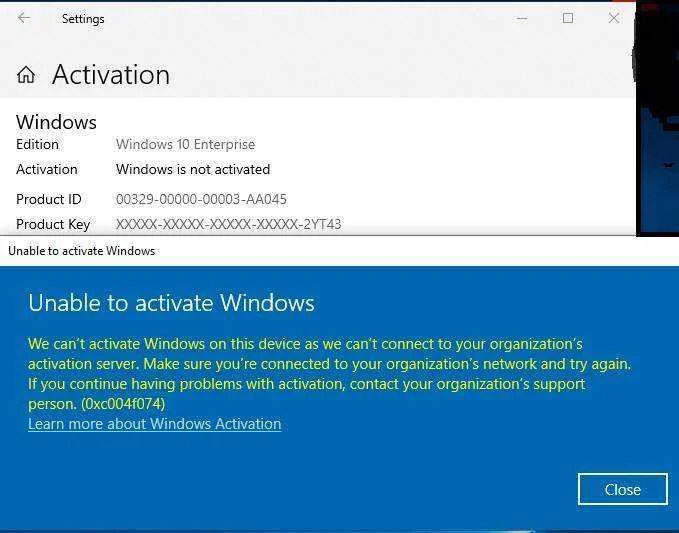Click the Windows section heading
Viewport: 679px width, 533px height.
point(56,122)
